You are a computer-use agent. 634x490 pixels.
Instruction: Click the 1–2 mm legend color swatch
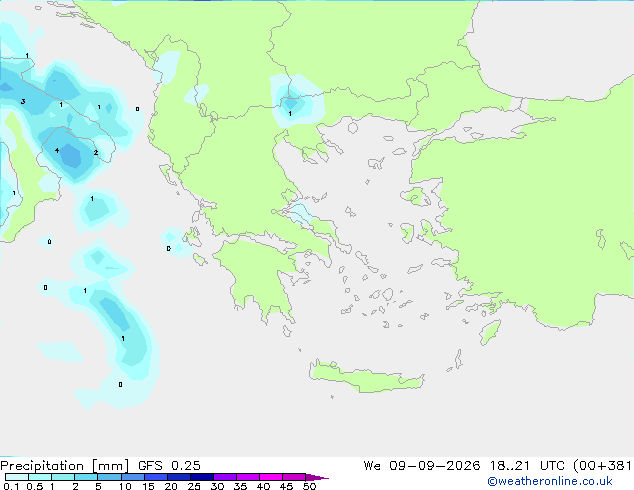click(63, 477)
